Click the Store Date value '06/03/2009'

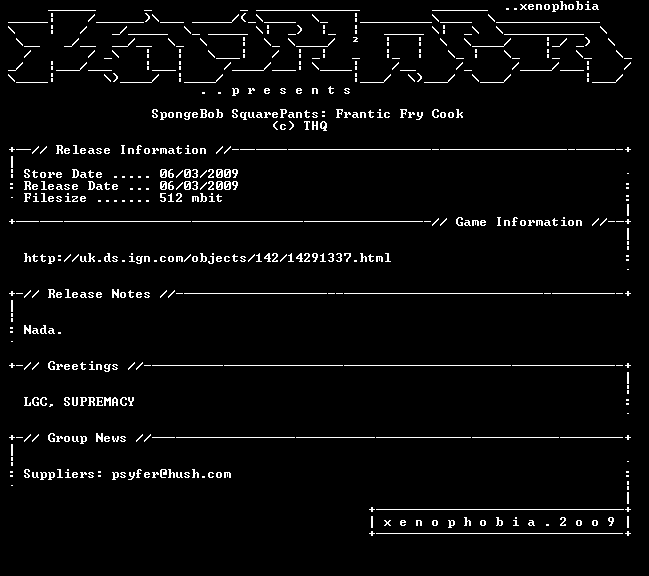click(199, 174)
